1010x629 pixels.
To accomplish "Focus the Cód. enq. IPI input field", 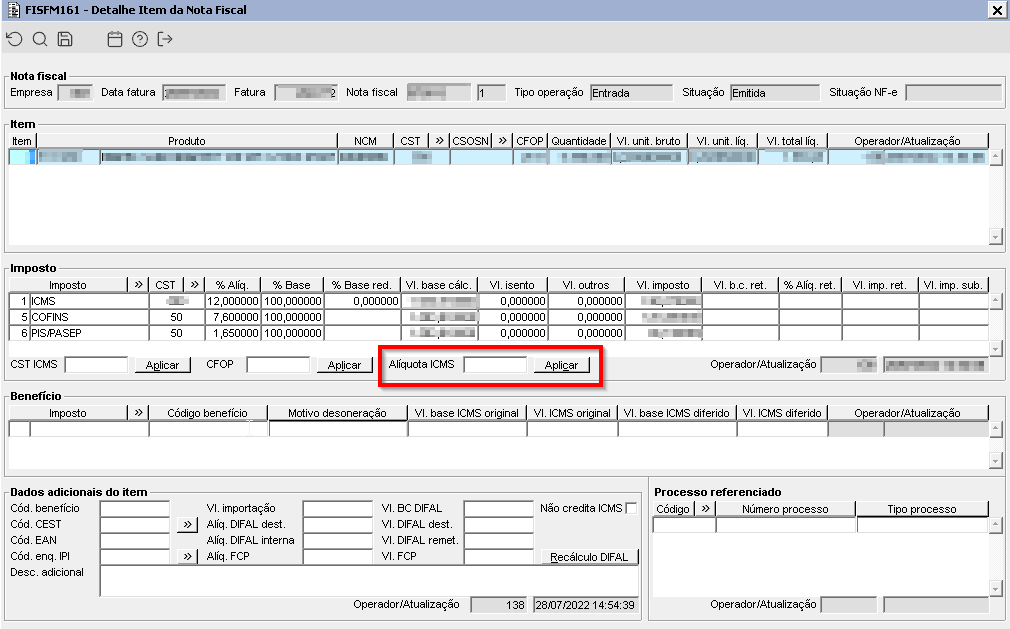I will pyautogui.click(x=135, y=556).
